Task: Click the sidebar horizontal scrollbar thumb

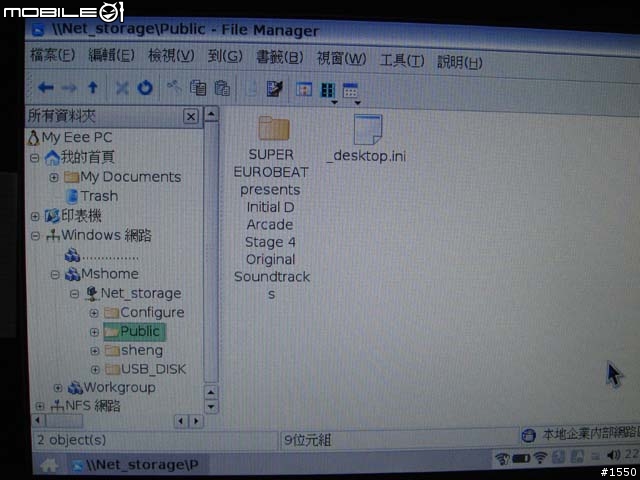Action: coord(64,420)
